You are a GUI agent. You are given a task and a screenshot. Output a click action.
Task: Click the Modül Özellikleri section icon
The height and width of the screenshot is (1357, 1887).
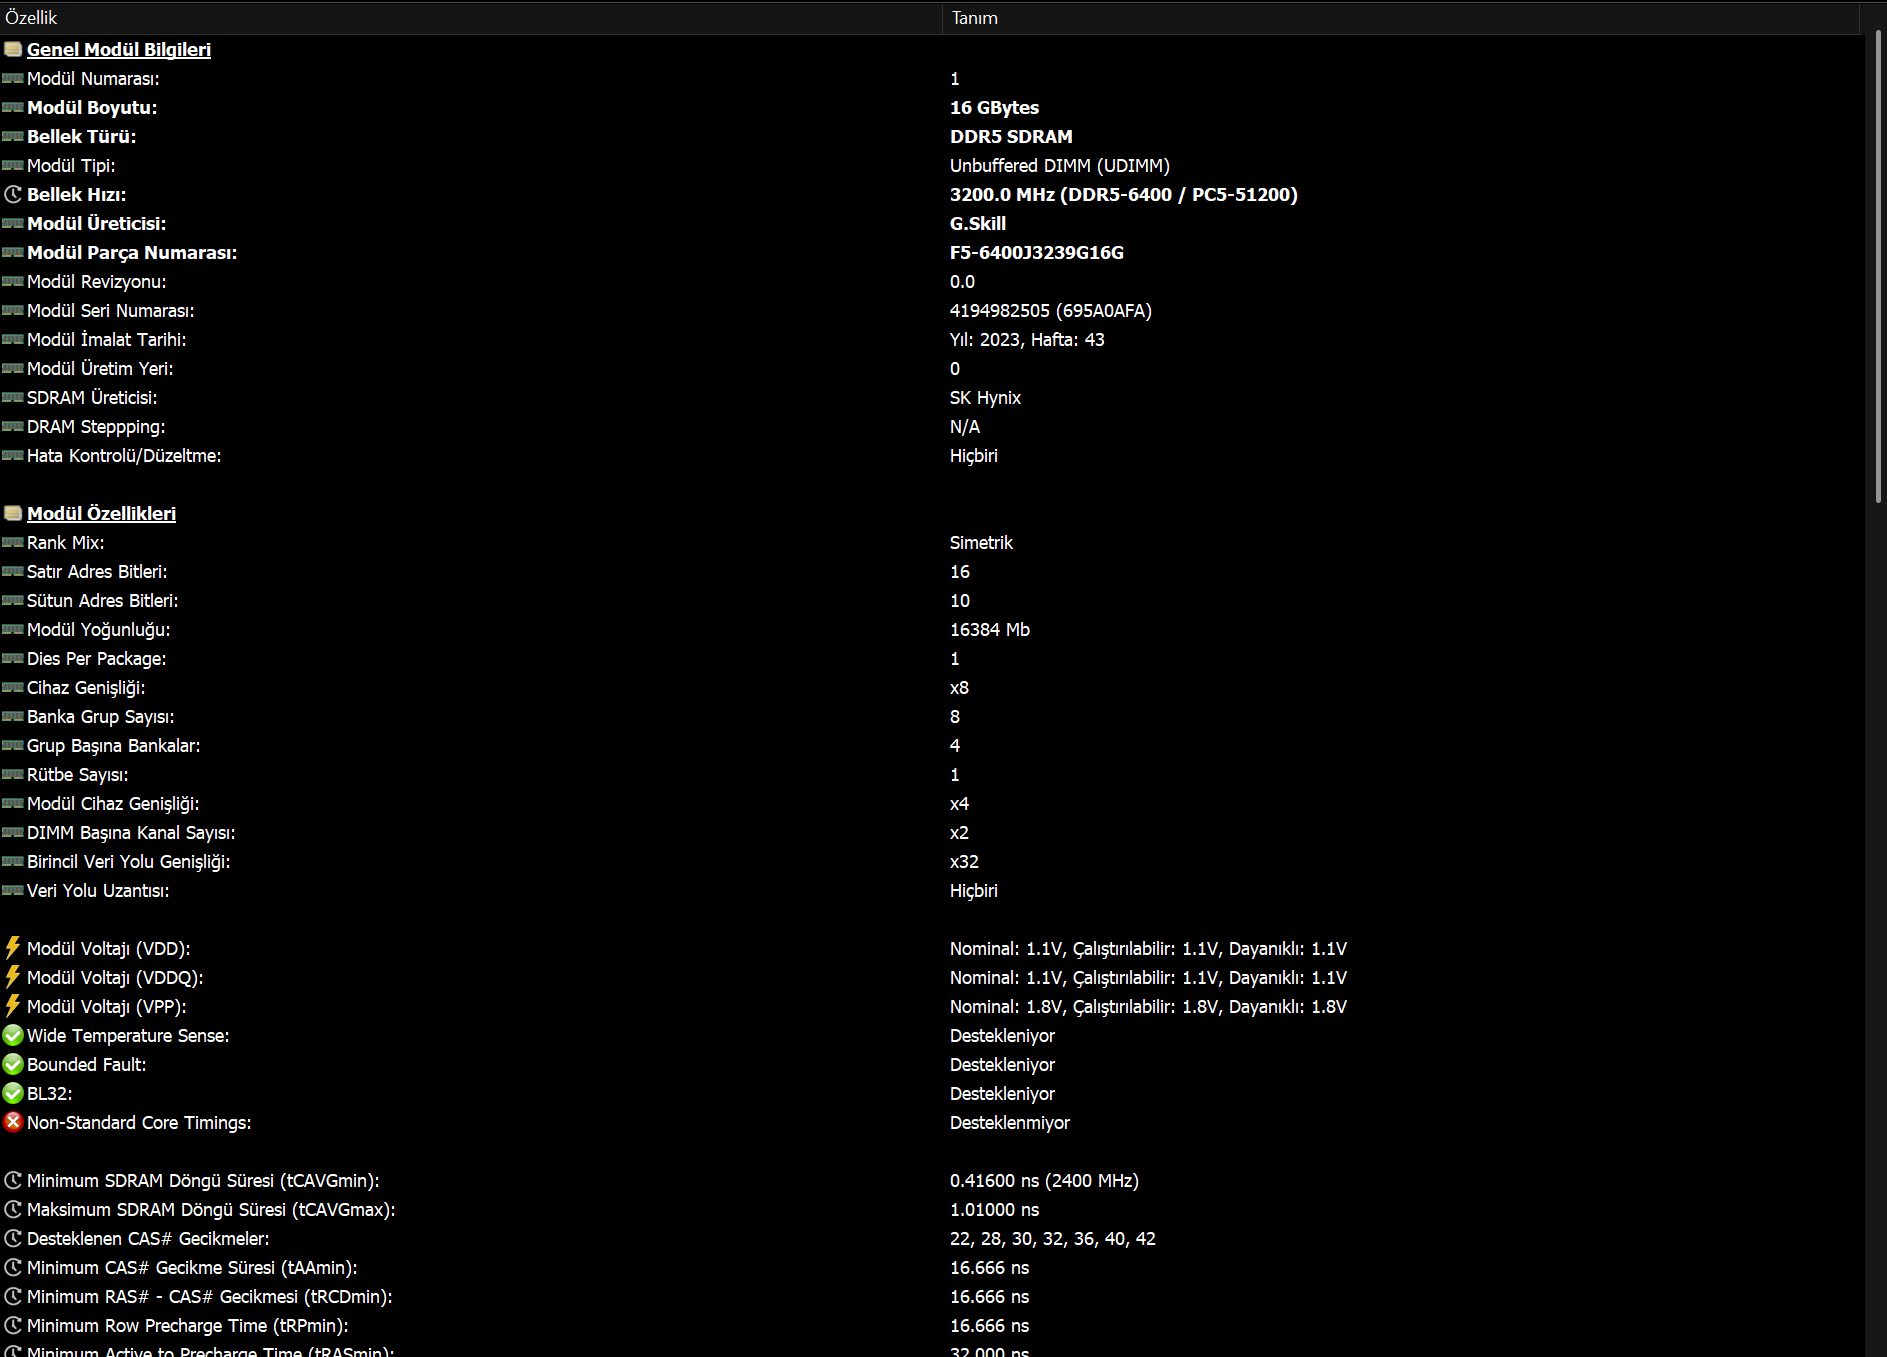click(13, 513)
